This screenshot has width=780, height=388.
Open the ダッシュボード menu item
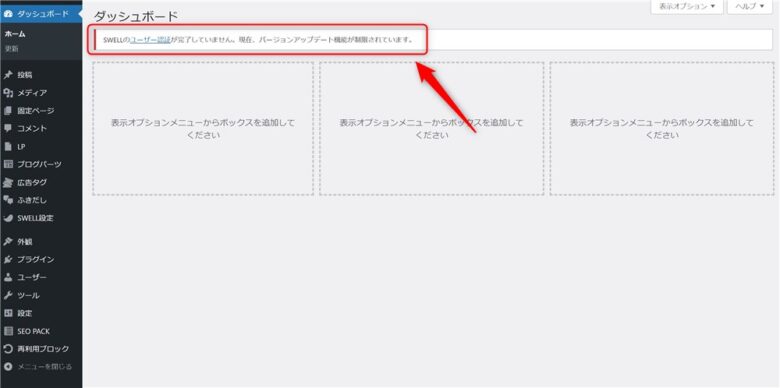pyautogui.click(x=41, y=14)
